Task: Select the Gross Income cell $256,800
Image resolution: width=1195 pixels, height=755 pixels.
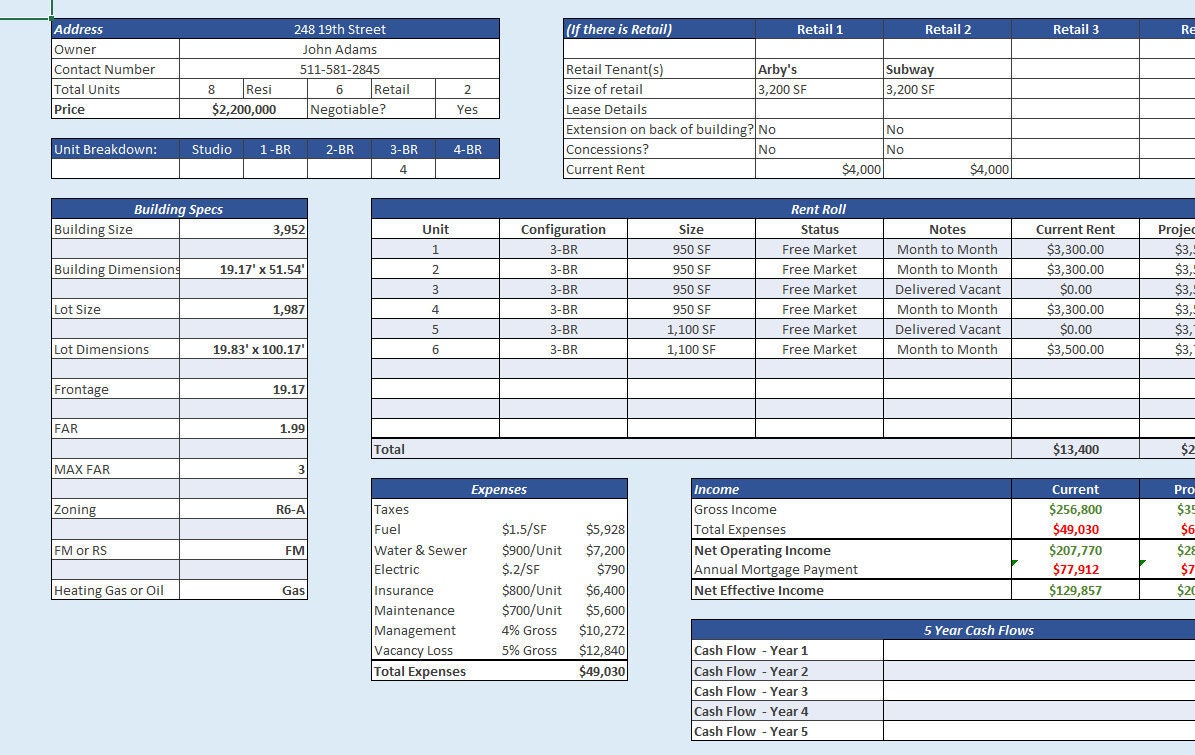Action: click(x=1075, y=509)
